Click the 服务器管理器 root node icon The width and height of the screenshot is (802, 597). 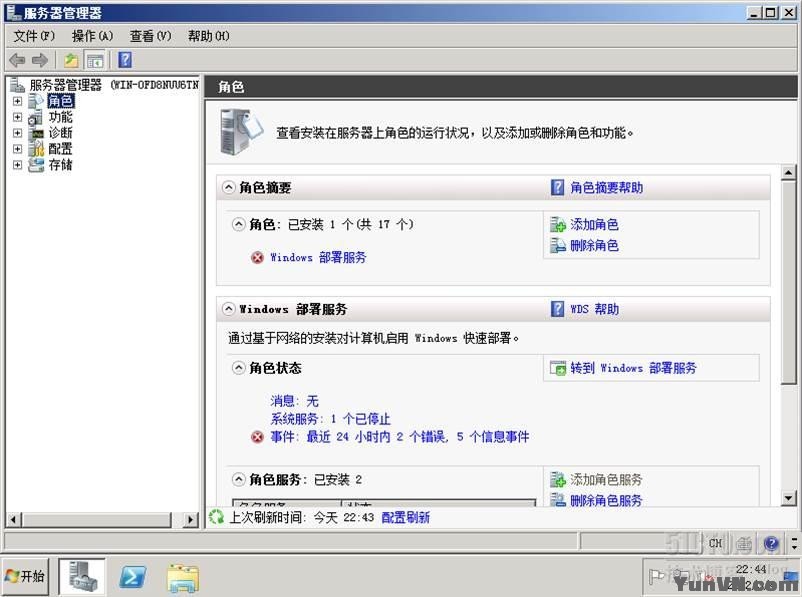point(17,85)
